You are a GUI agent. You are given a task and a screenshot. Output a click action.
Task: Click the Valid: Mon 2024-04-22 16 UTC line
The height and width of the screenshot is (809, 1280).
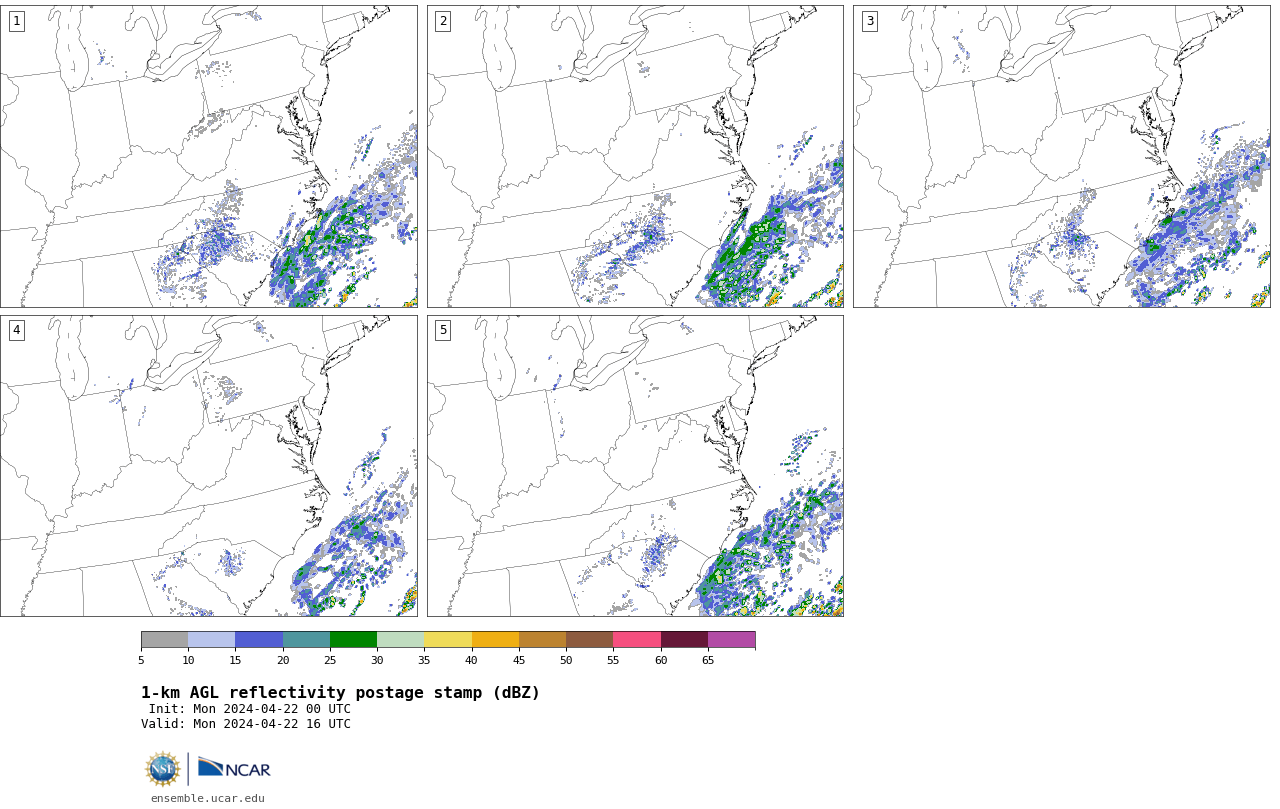(x=246, y=724)
